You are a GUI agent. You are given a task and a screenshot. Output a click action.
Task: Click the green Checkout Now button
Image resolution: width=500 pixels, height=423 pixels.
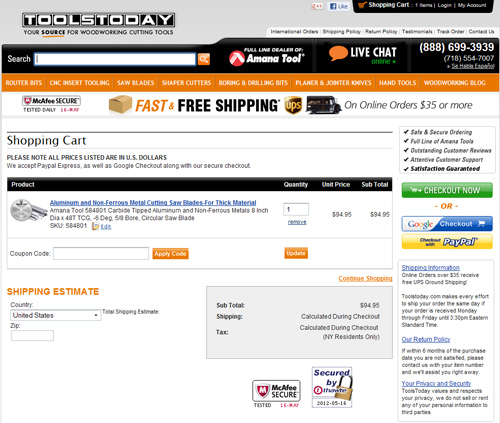447,190
